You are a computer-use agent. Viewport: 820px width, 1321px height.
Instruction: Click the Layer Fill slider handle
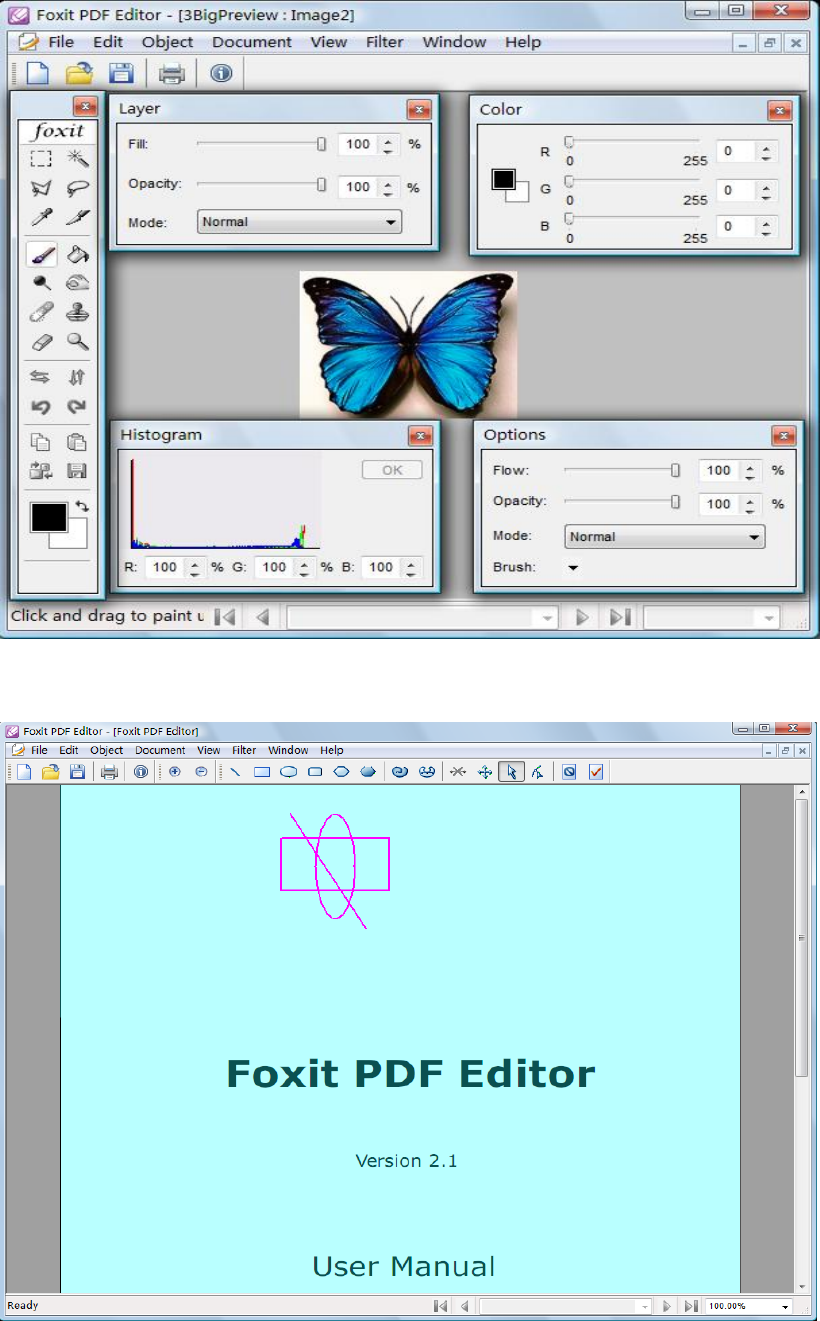click(x=321, y=144)
